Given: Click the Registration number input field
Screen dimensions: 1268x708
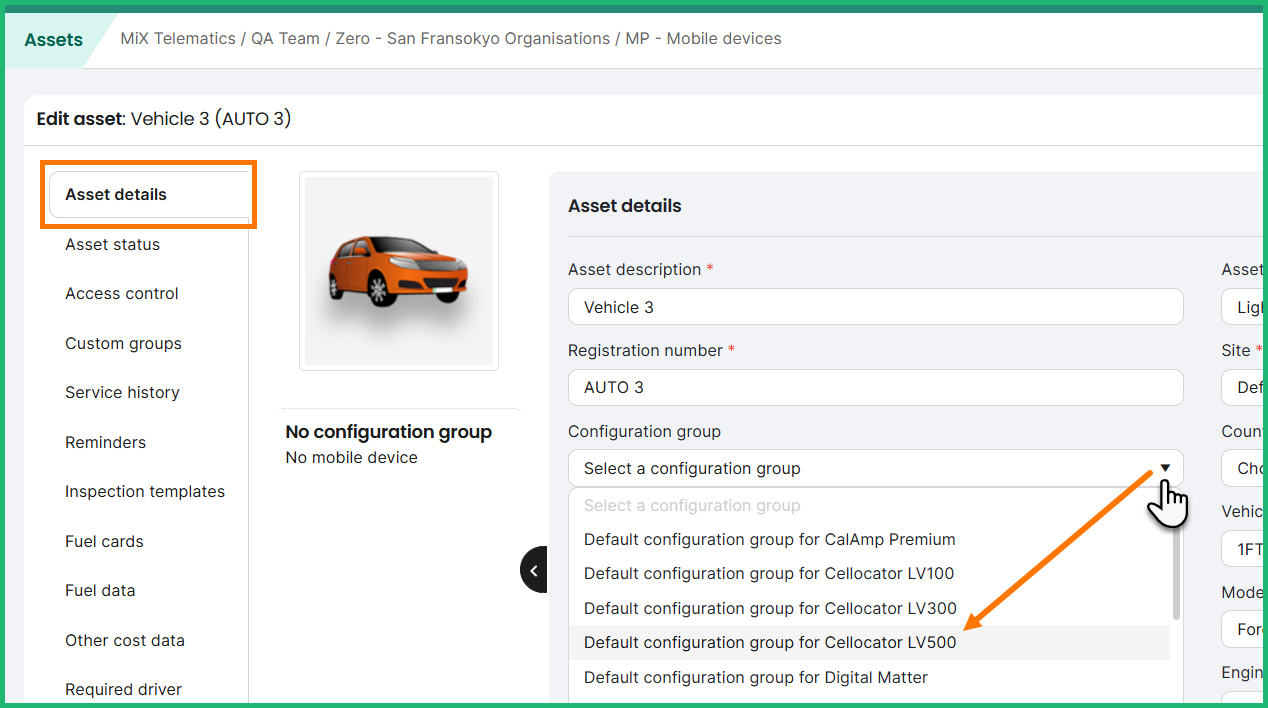Looking at the screenshot, I should coord(876,387).
